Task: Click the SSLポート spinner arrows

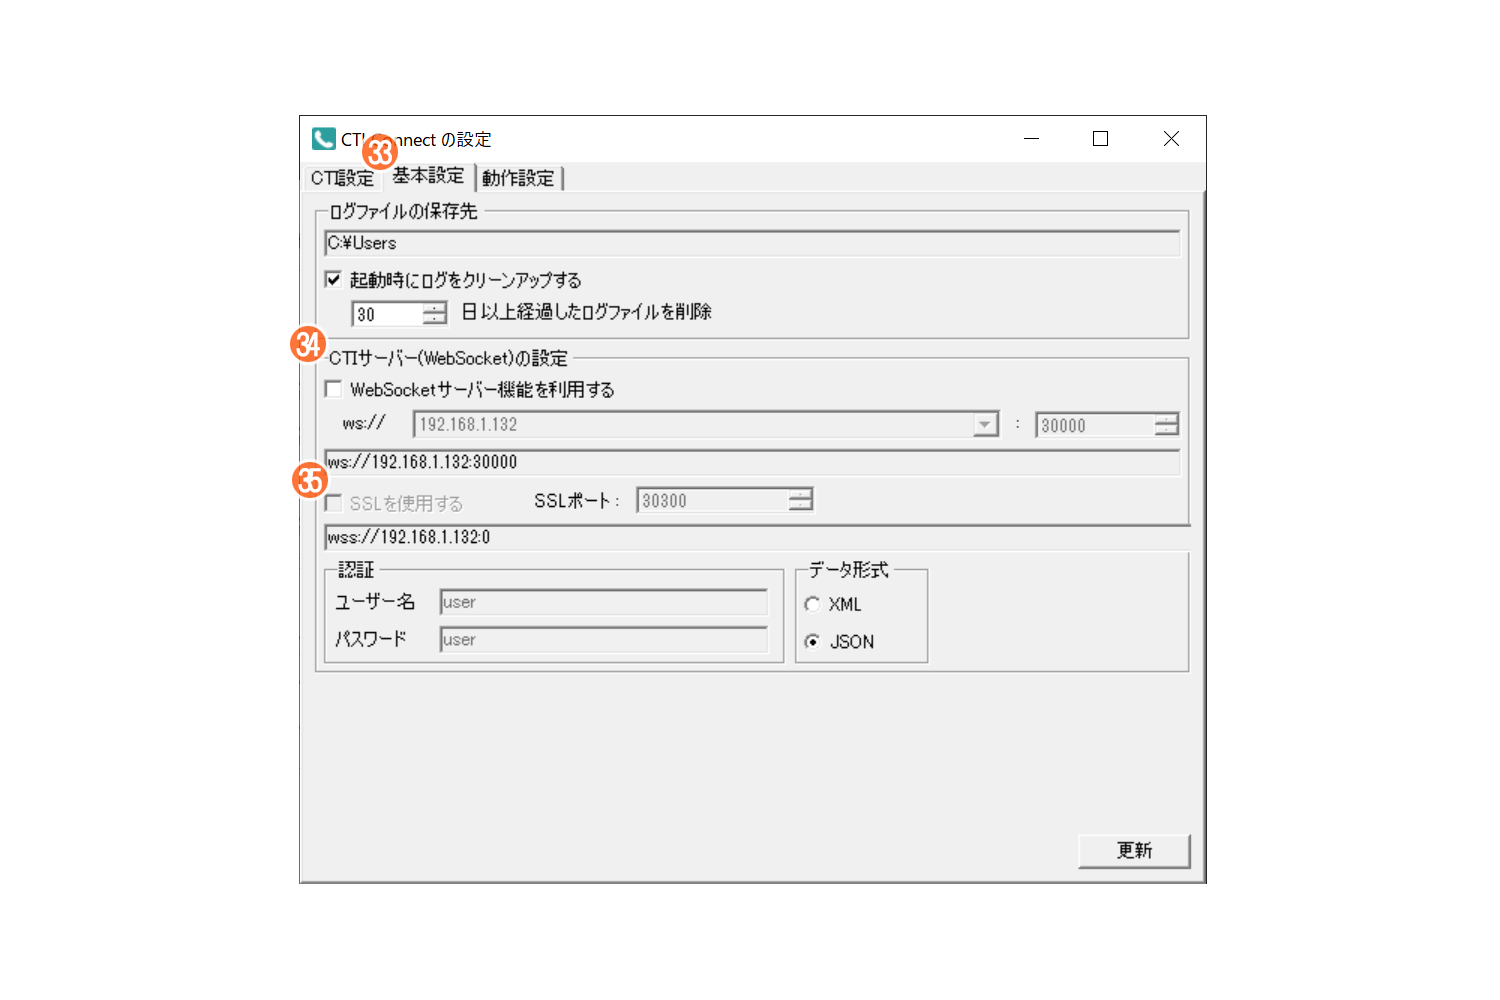Action: (x=800, y=500)
